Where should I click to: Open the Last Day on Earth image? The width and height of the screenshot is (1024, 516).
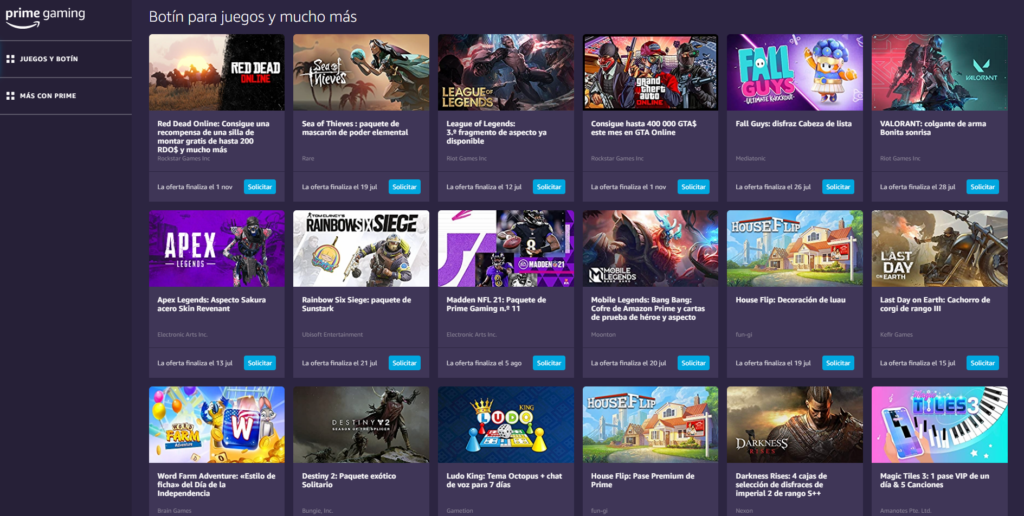[x=940, y=248]
